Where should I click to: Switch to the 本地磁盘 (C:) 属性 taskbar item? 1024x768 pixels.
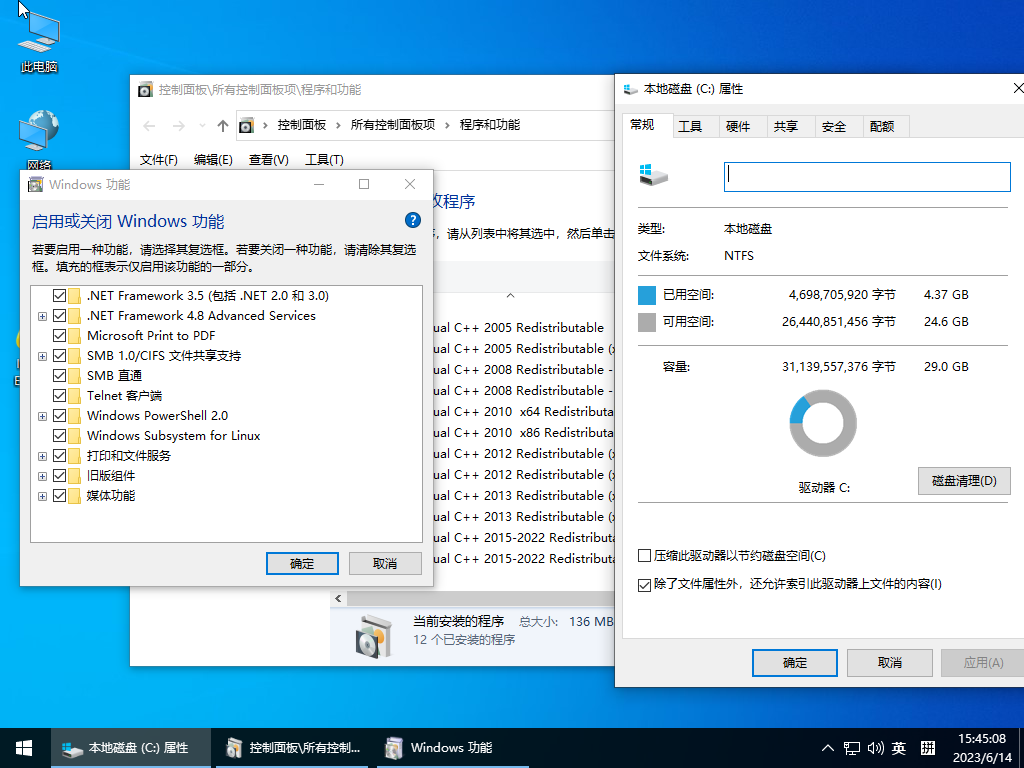131,748
